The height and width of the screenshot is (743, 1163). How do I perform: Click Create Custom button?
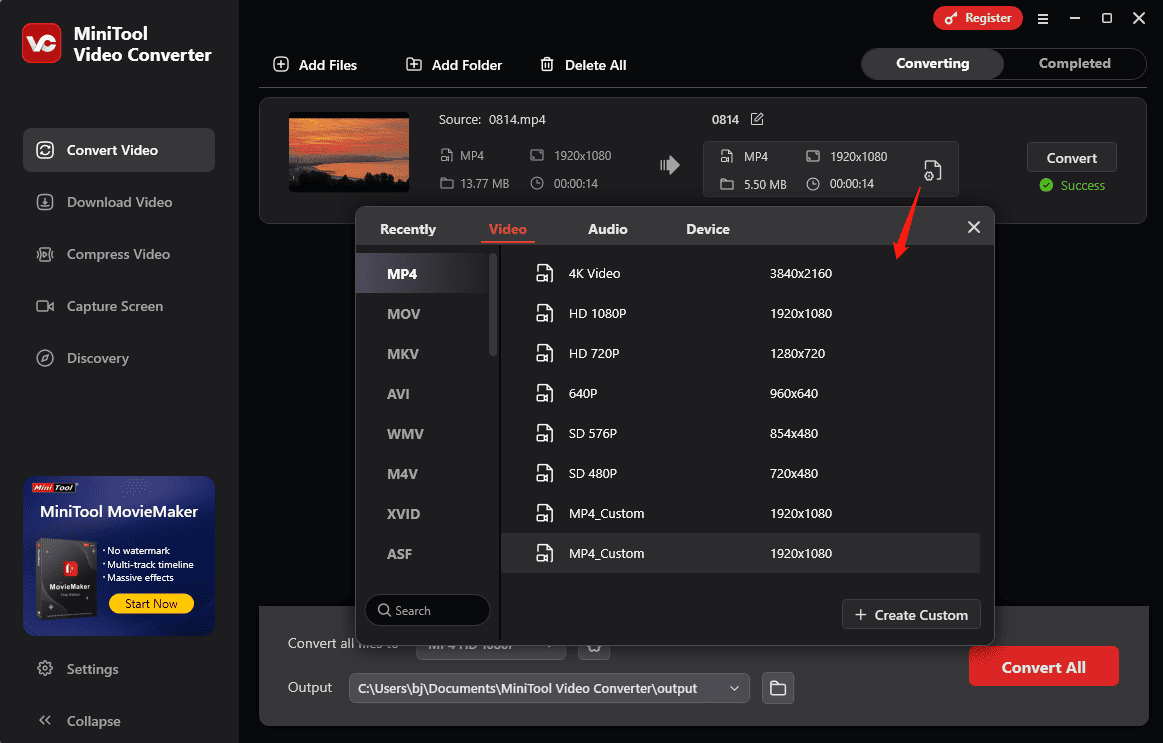coord(911,615)
